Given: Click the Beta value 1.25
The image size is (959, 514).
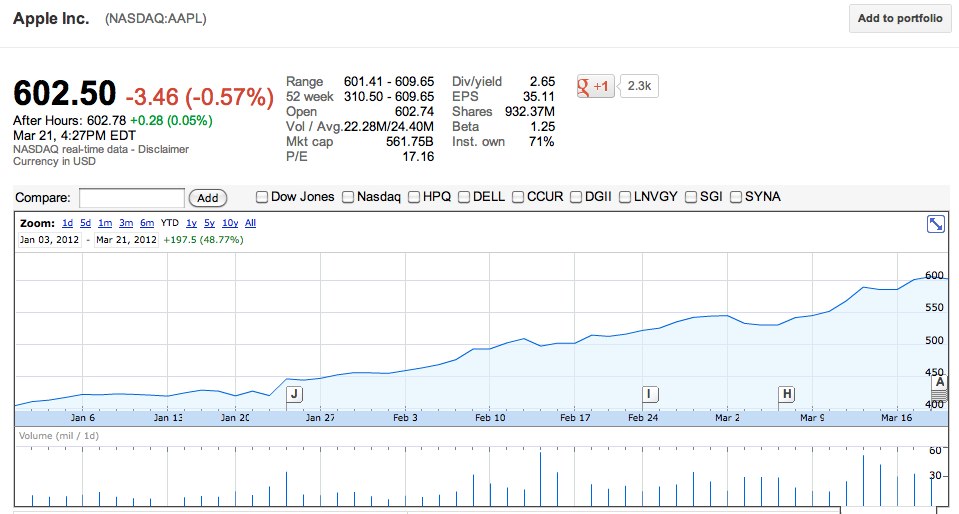Looking at the screenshot, I should [543, 127].
